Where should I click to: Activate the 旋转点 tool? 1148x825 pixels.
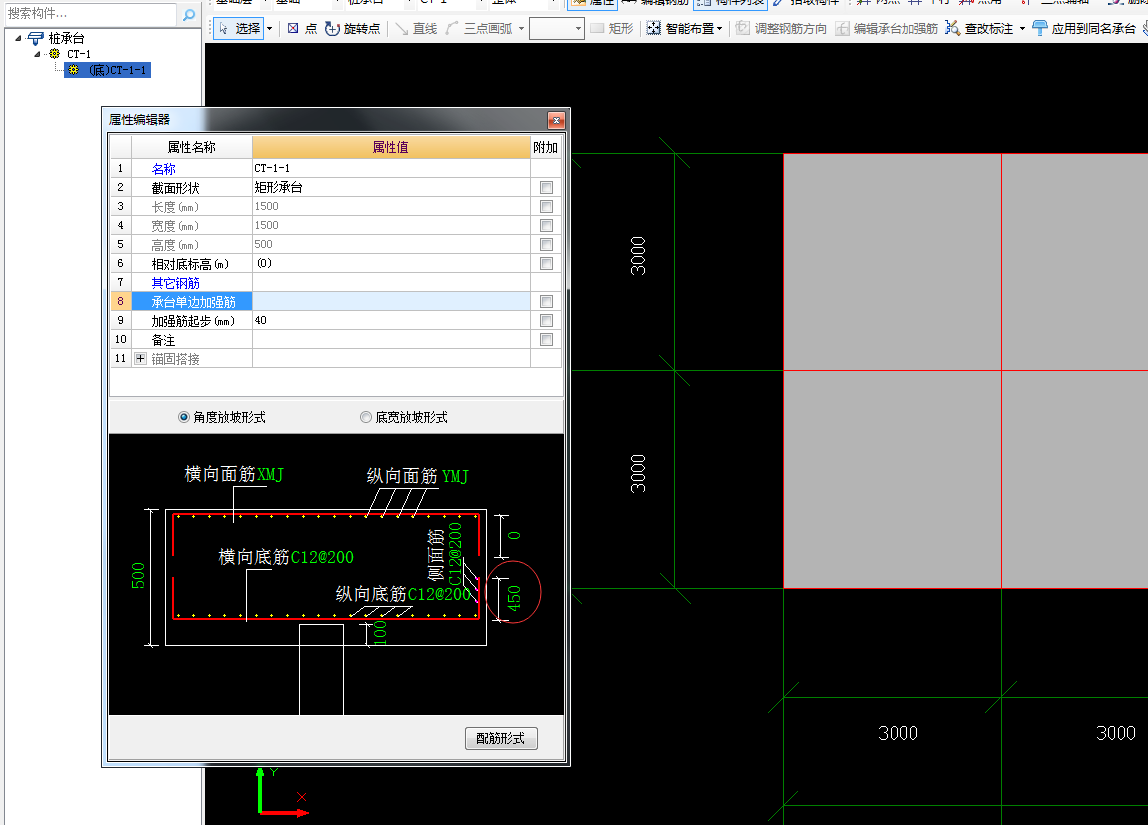pos(353,29)
